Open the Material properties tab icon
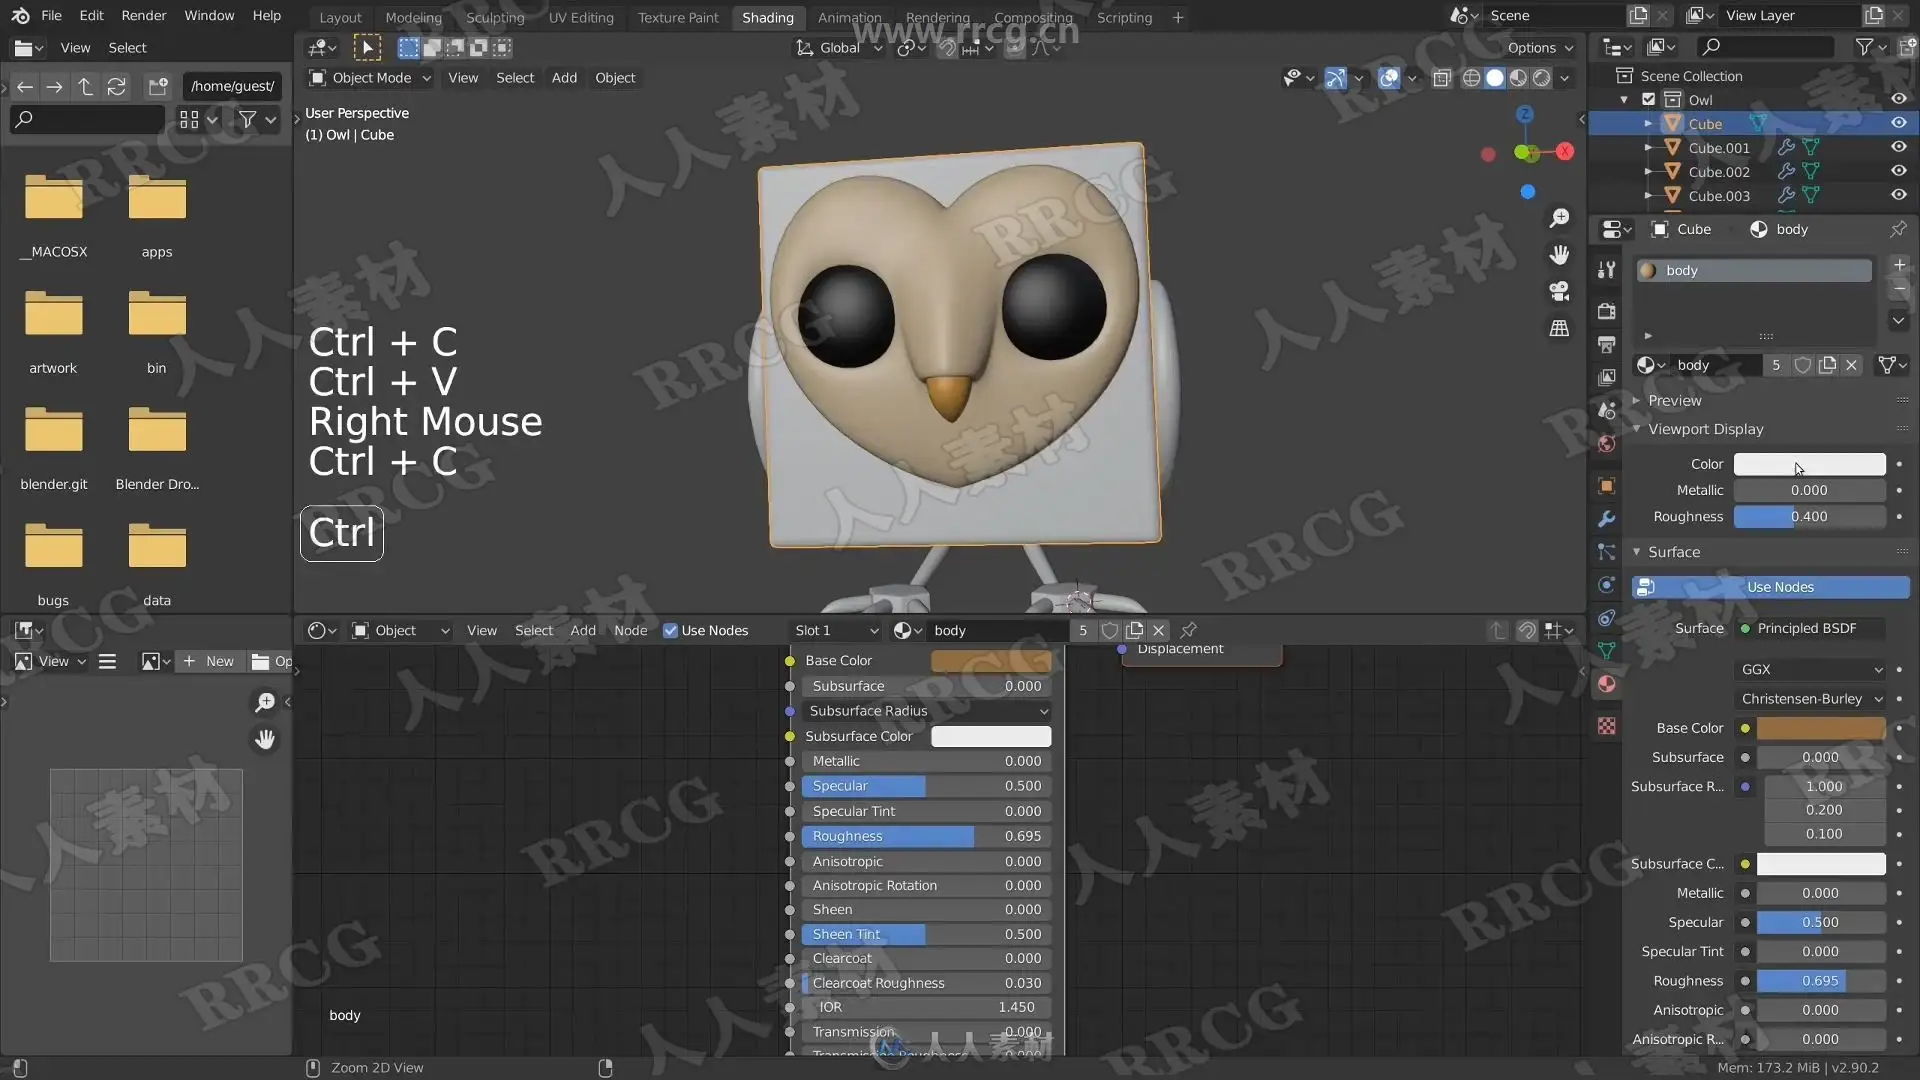 tap(1606, 684)
